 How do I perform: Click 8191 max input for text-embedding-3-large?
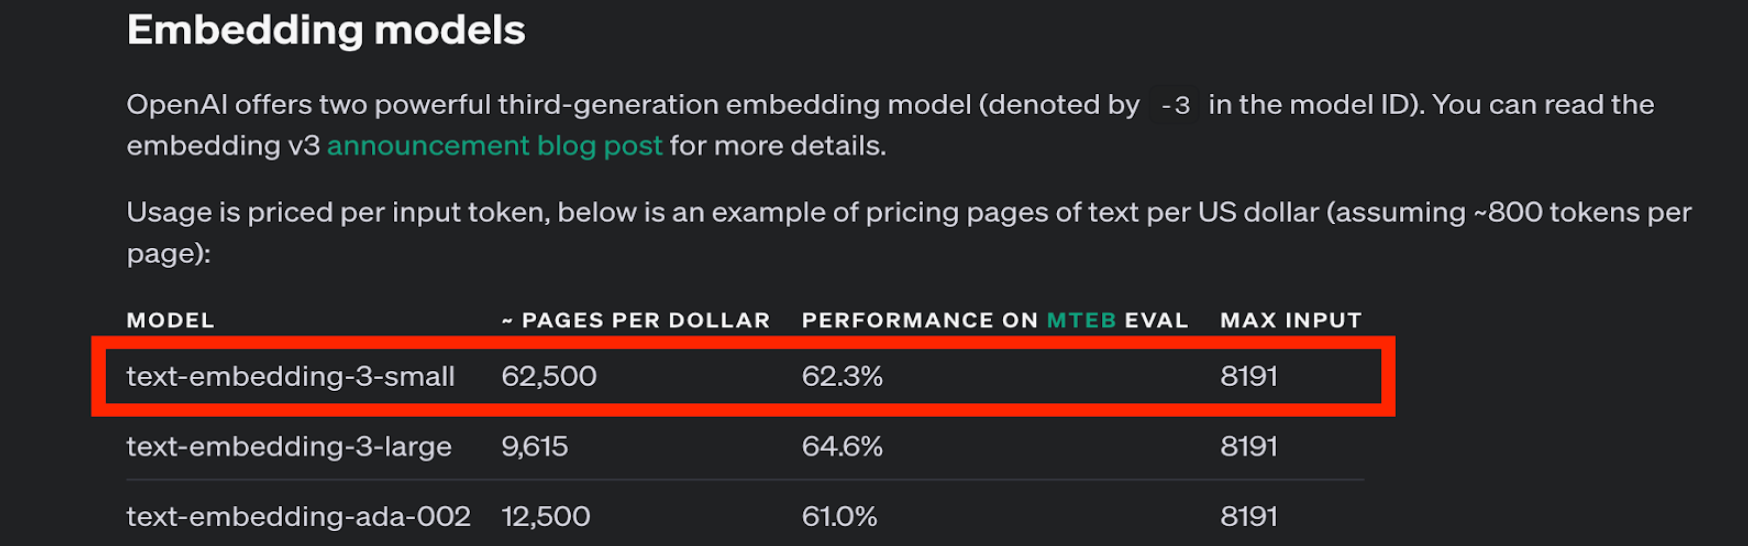(x=1248, y=446)
